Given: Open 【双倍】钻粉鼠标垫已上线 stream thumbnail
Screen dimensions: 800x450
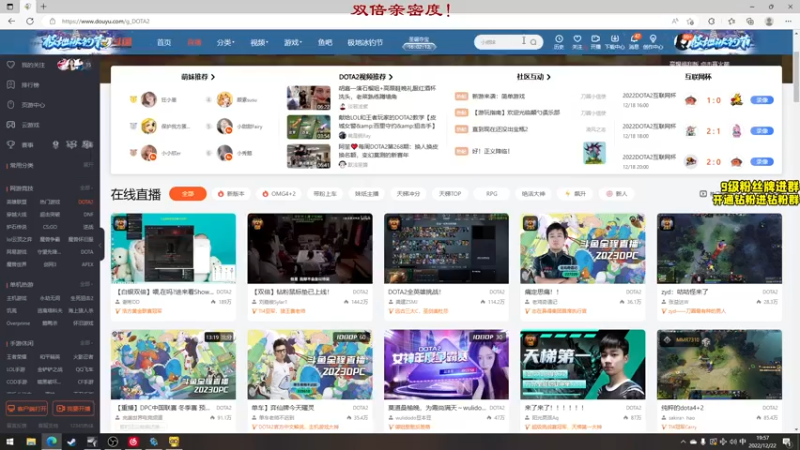Looking at the screenshot, I should click(x=310, y=248).
